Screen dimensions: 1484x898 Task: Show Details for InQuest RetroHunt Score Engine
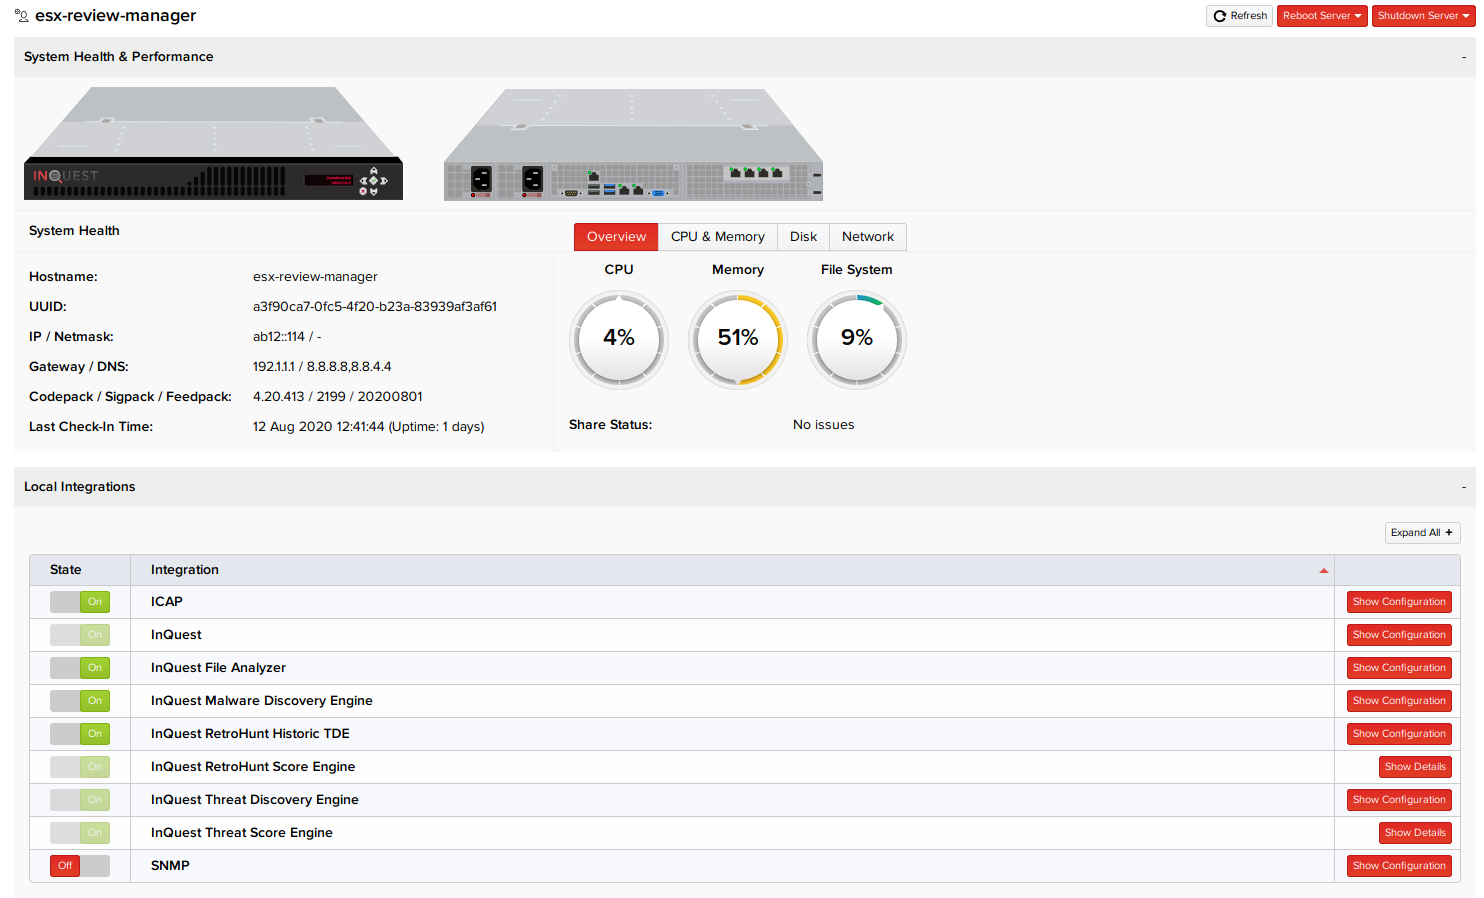tap(1415, 767)
